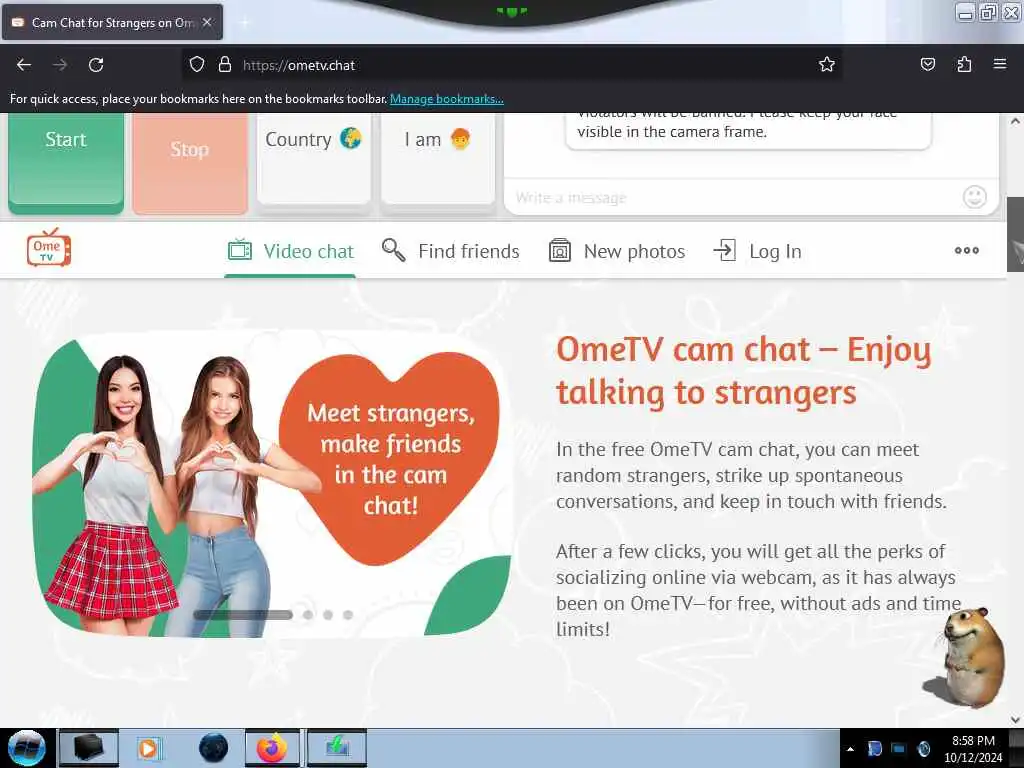The image size is (1024, 768).
Task: Click the TV icon beside Video chat
Action: [x=240, y=250]
